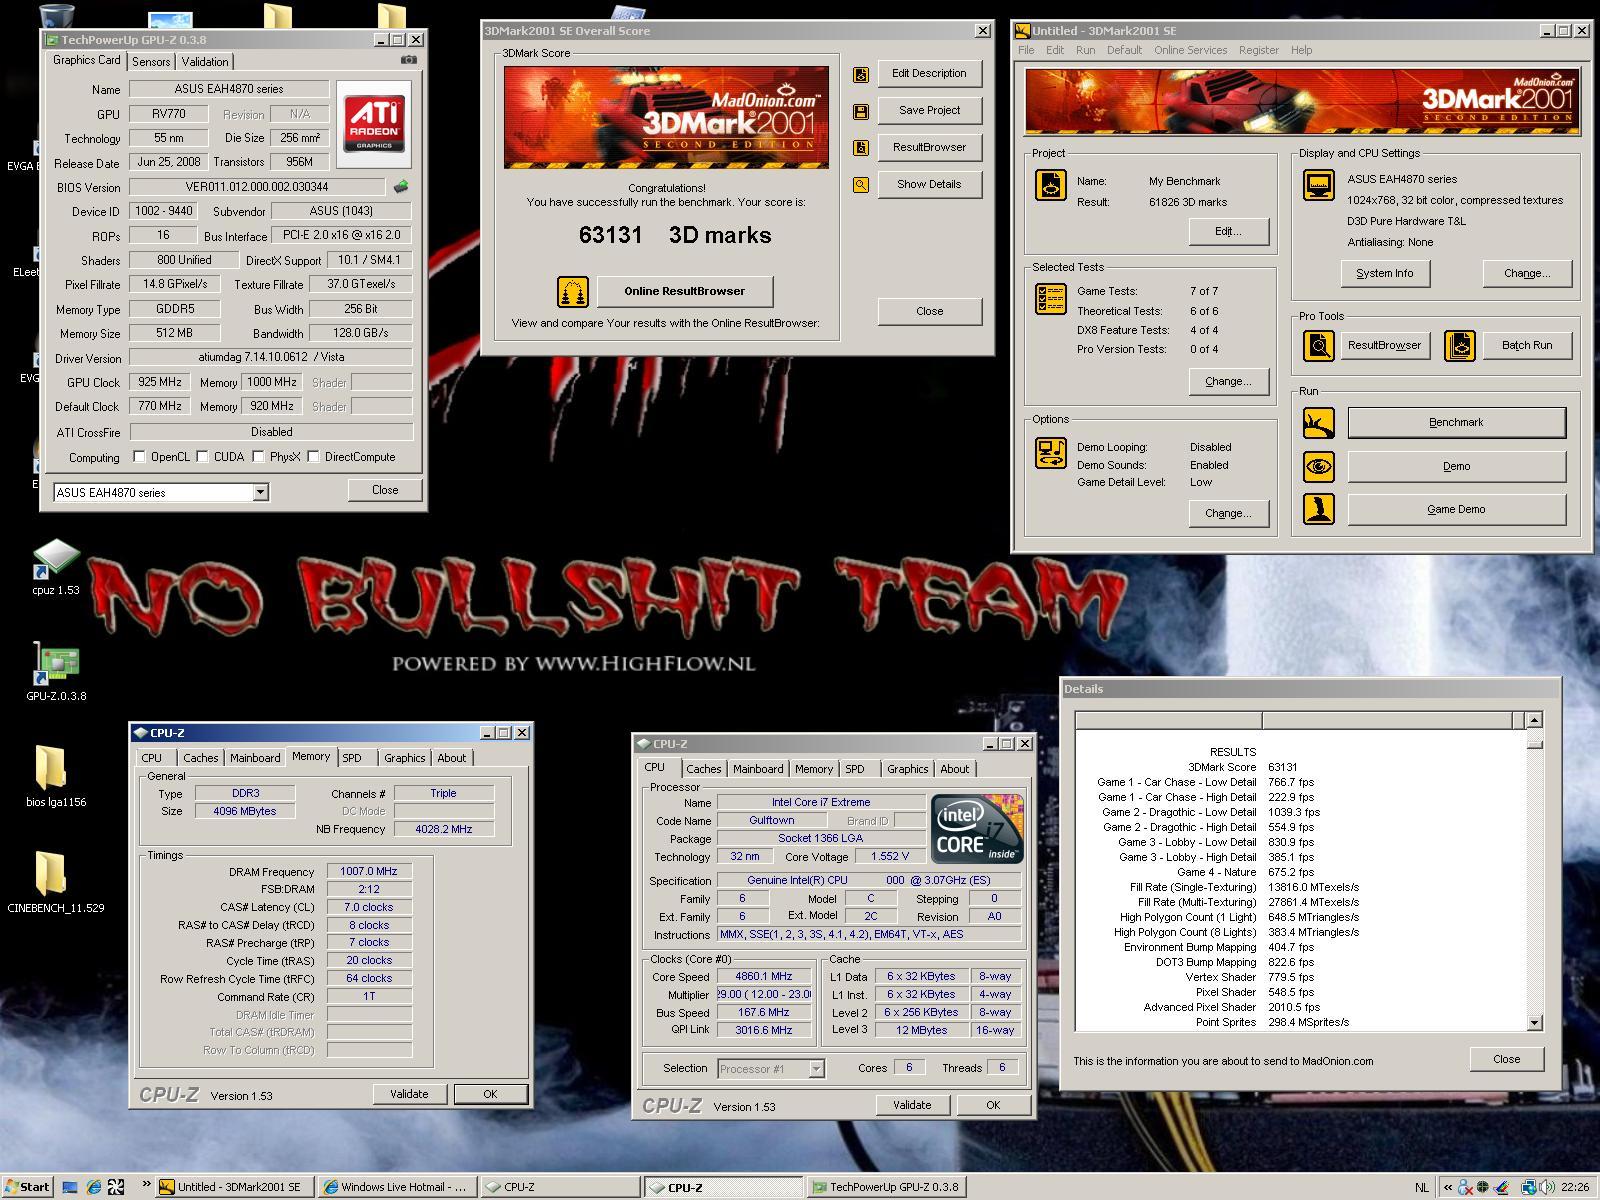Switch to the Validation tab in GPU-Z
Viewport: 1600px width, 1200px height.
(205, 62)
